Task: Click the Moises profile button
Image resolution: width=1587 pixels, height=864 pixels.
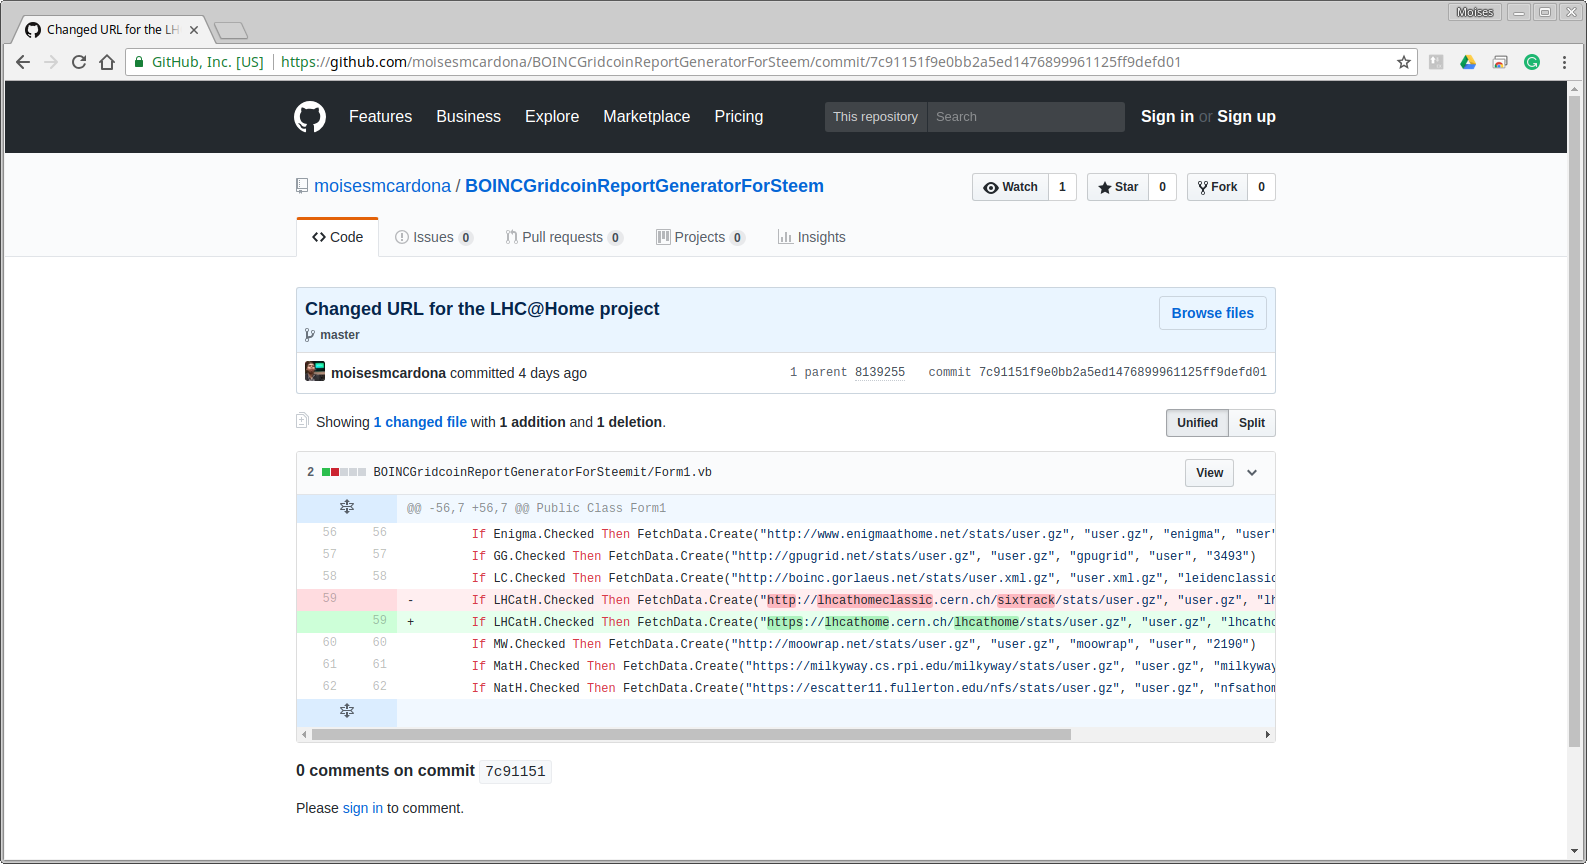Action: pos(1474,12)
